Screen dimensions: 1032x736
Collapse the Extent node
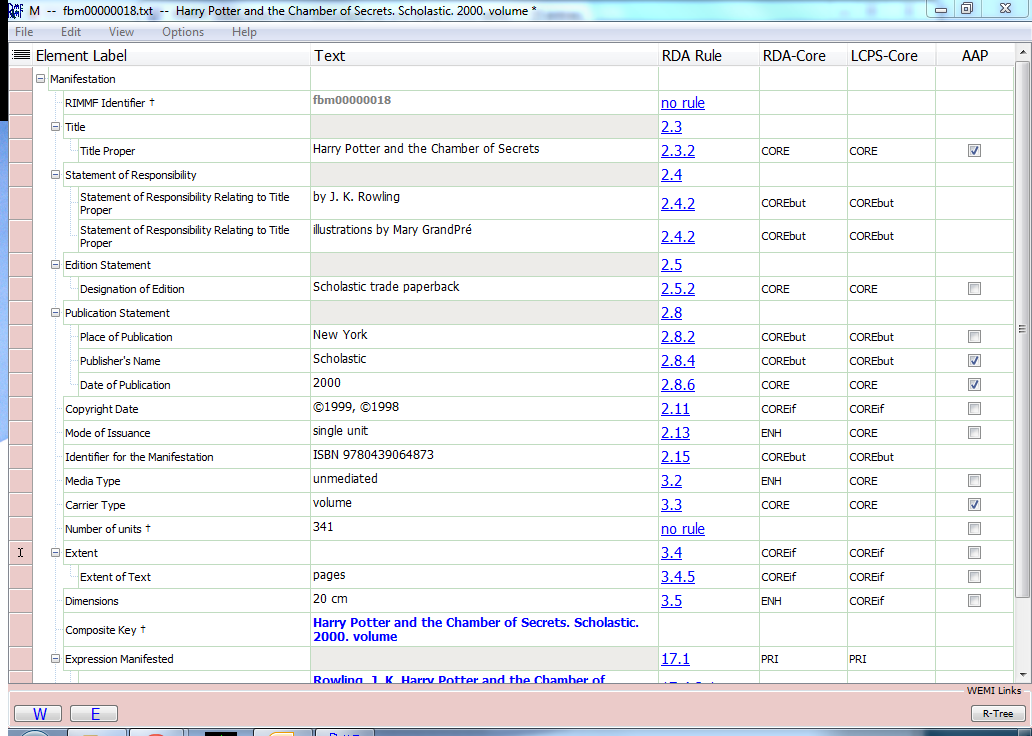pos(56,552)
